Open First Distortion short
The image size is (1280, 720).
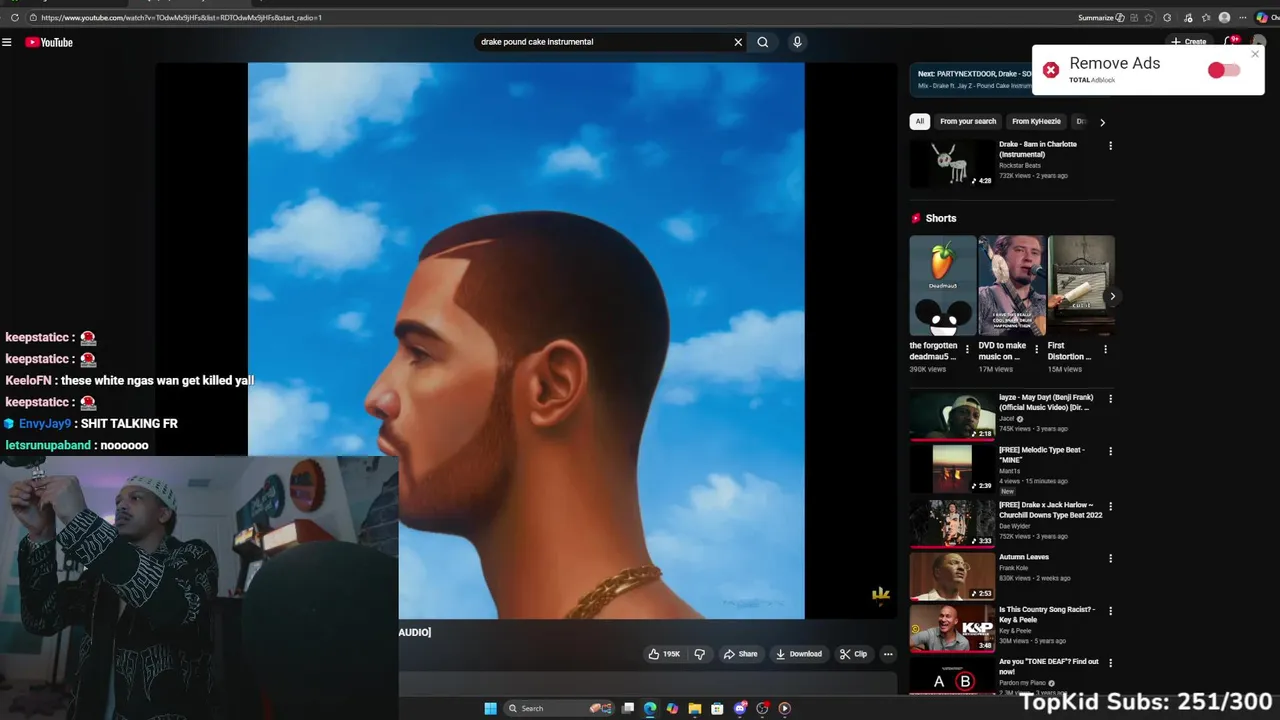point(1081,285)
